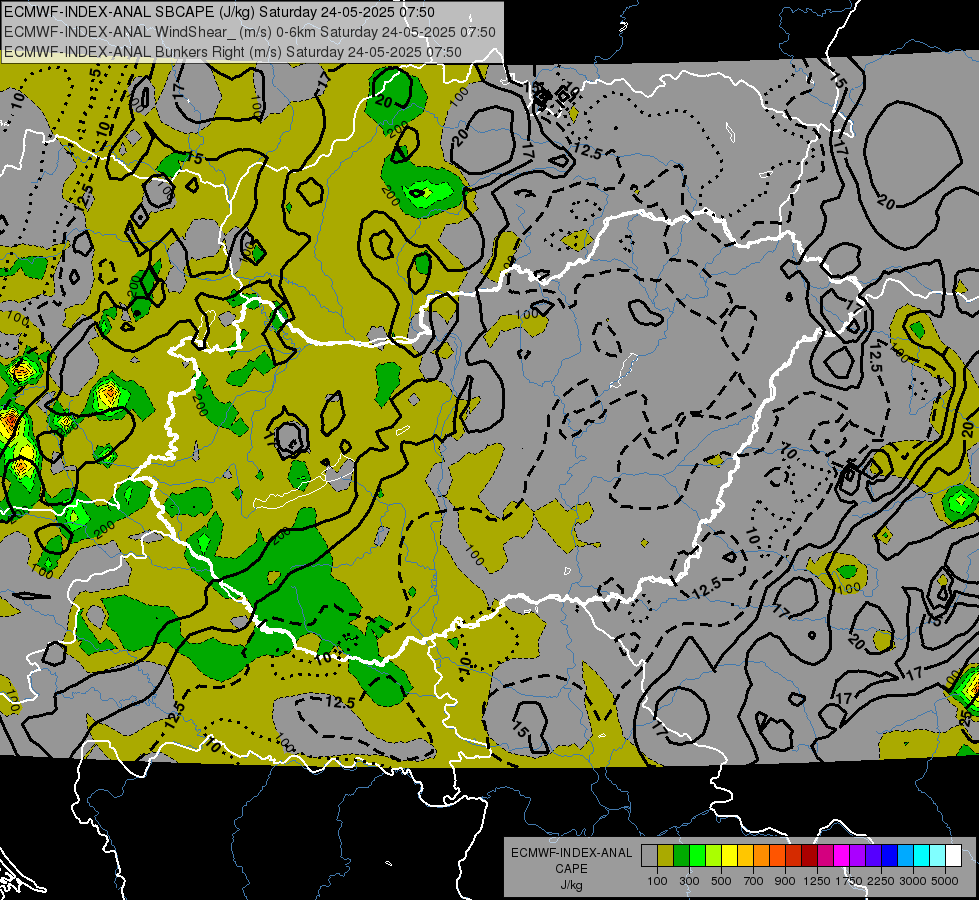Click the dark red legend swatch

809,856
